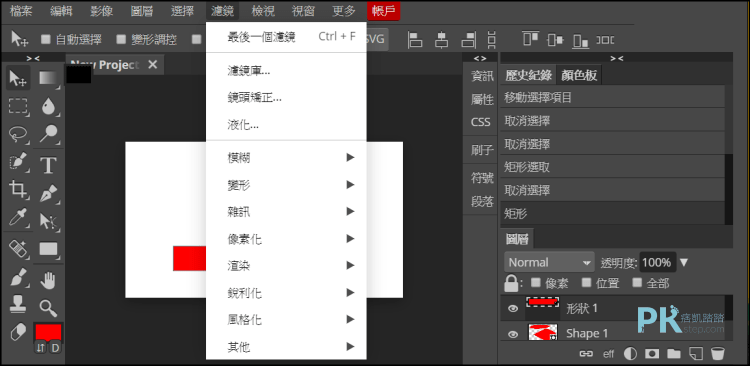
Task: Select the Clone Stamp tool
Action: (x=18, y=305)
